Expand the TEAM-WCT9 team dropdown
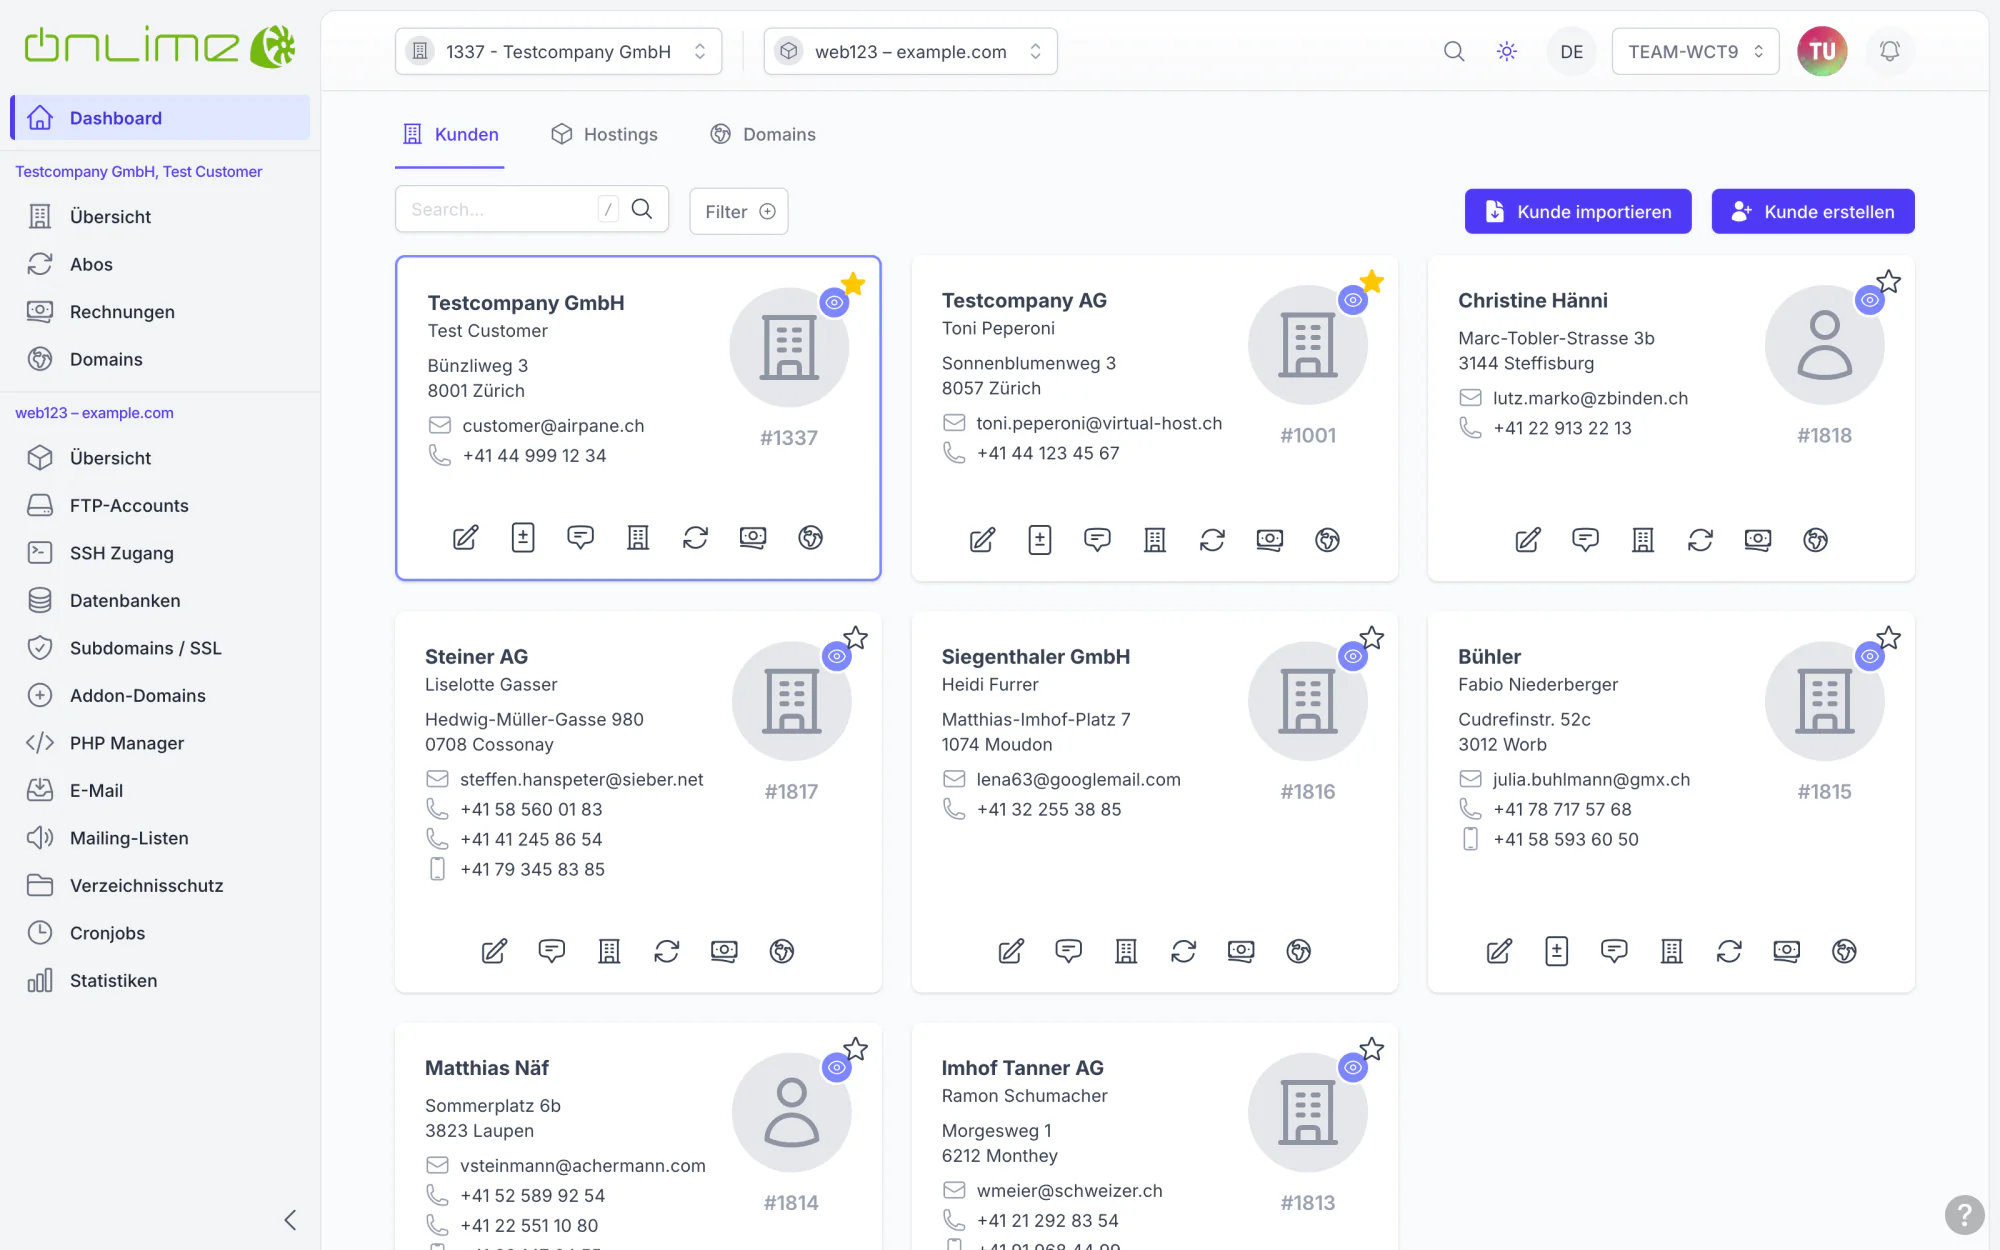This screenshot has height=1250, width=2000. click(x=1695, y=51)
